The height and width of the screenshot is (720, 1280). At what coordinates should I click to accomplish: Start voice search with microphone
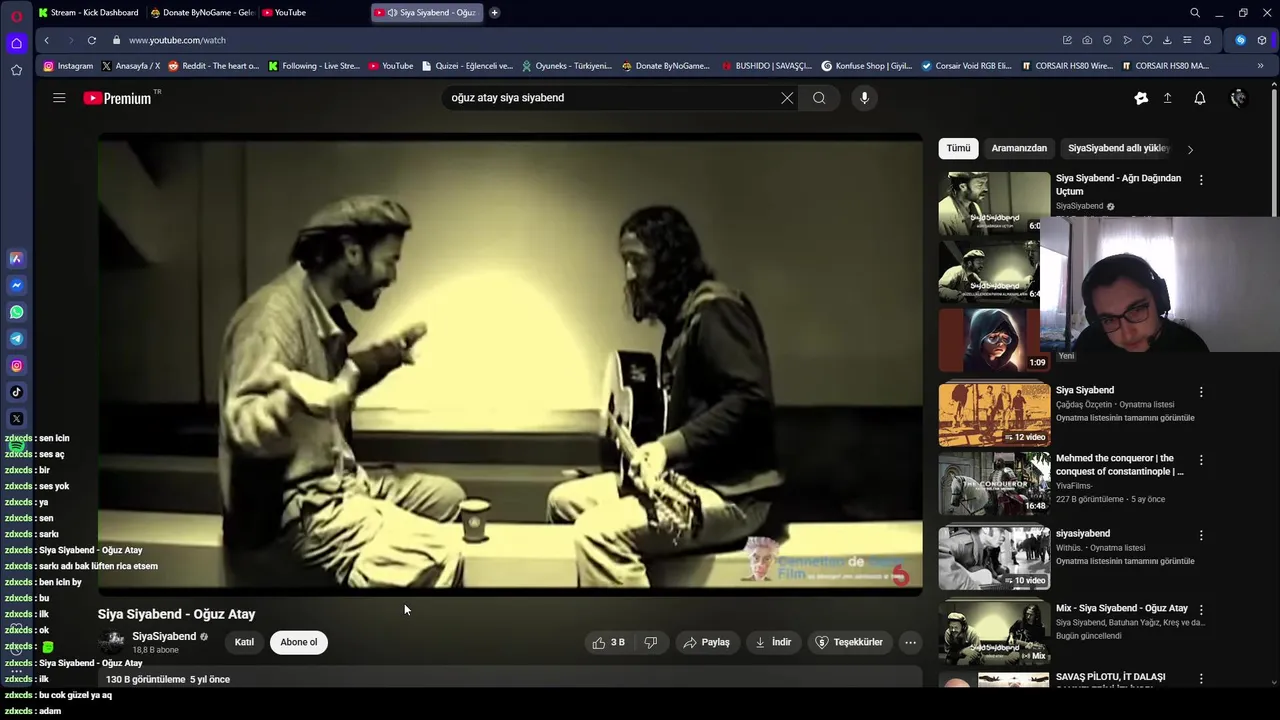(x=865, y=98)
